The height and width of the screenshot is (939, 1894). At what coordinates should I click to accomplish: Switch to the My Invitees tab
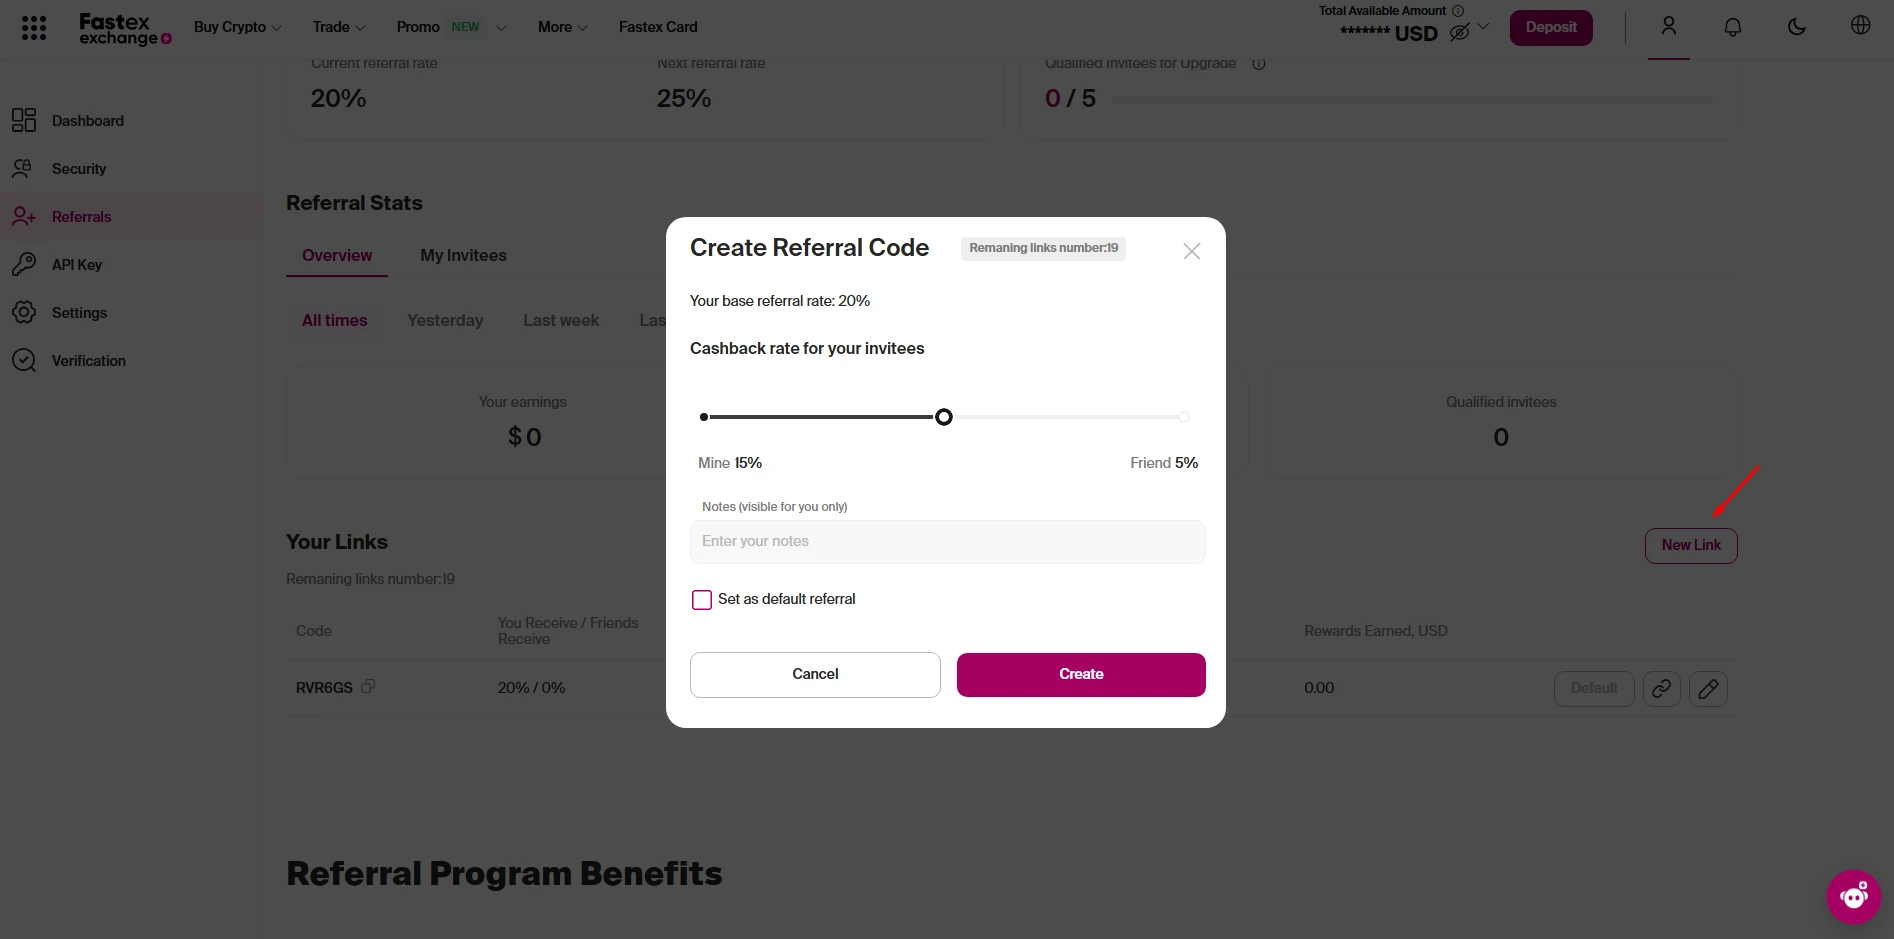click(463, 256)
